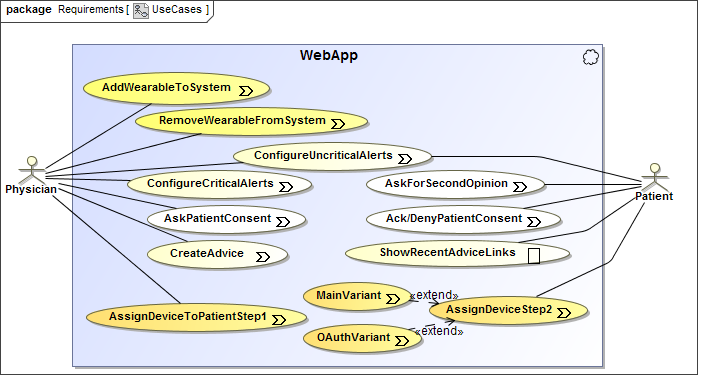Select the CreateAdvice use case label
The width and height of the screenshot is (701, 376).
coord(207,253)
